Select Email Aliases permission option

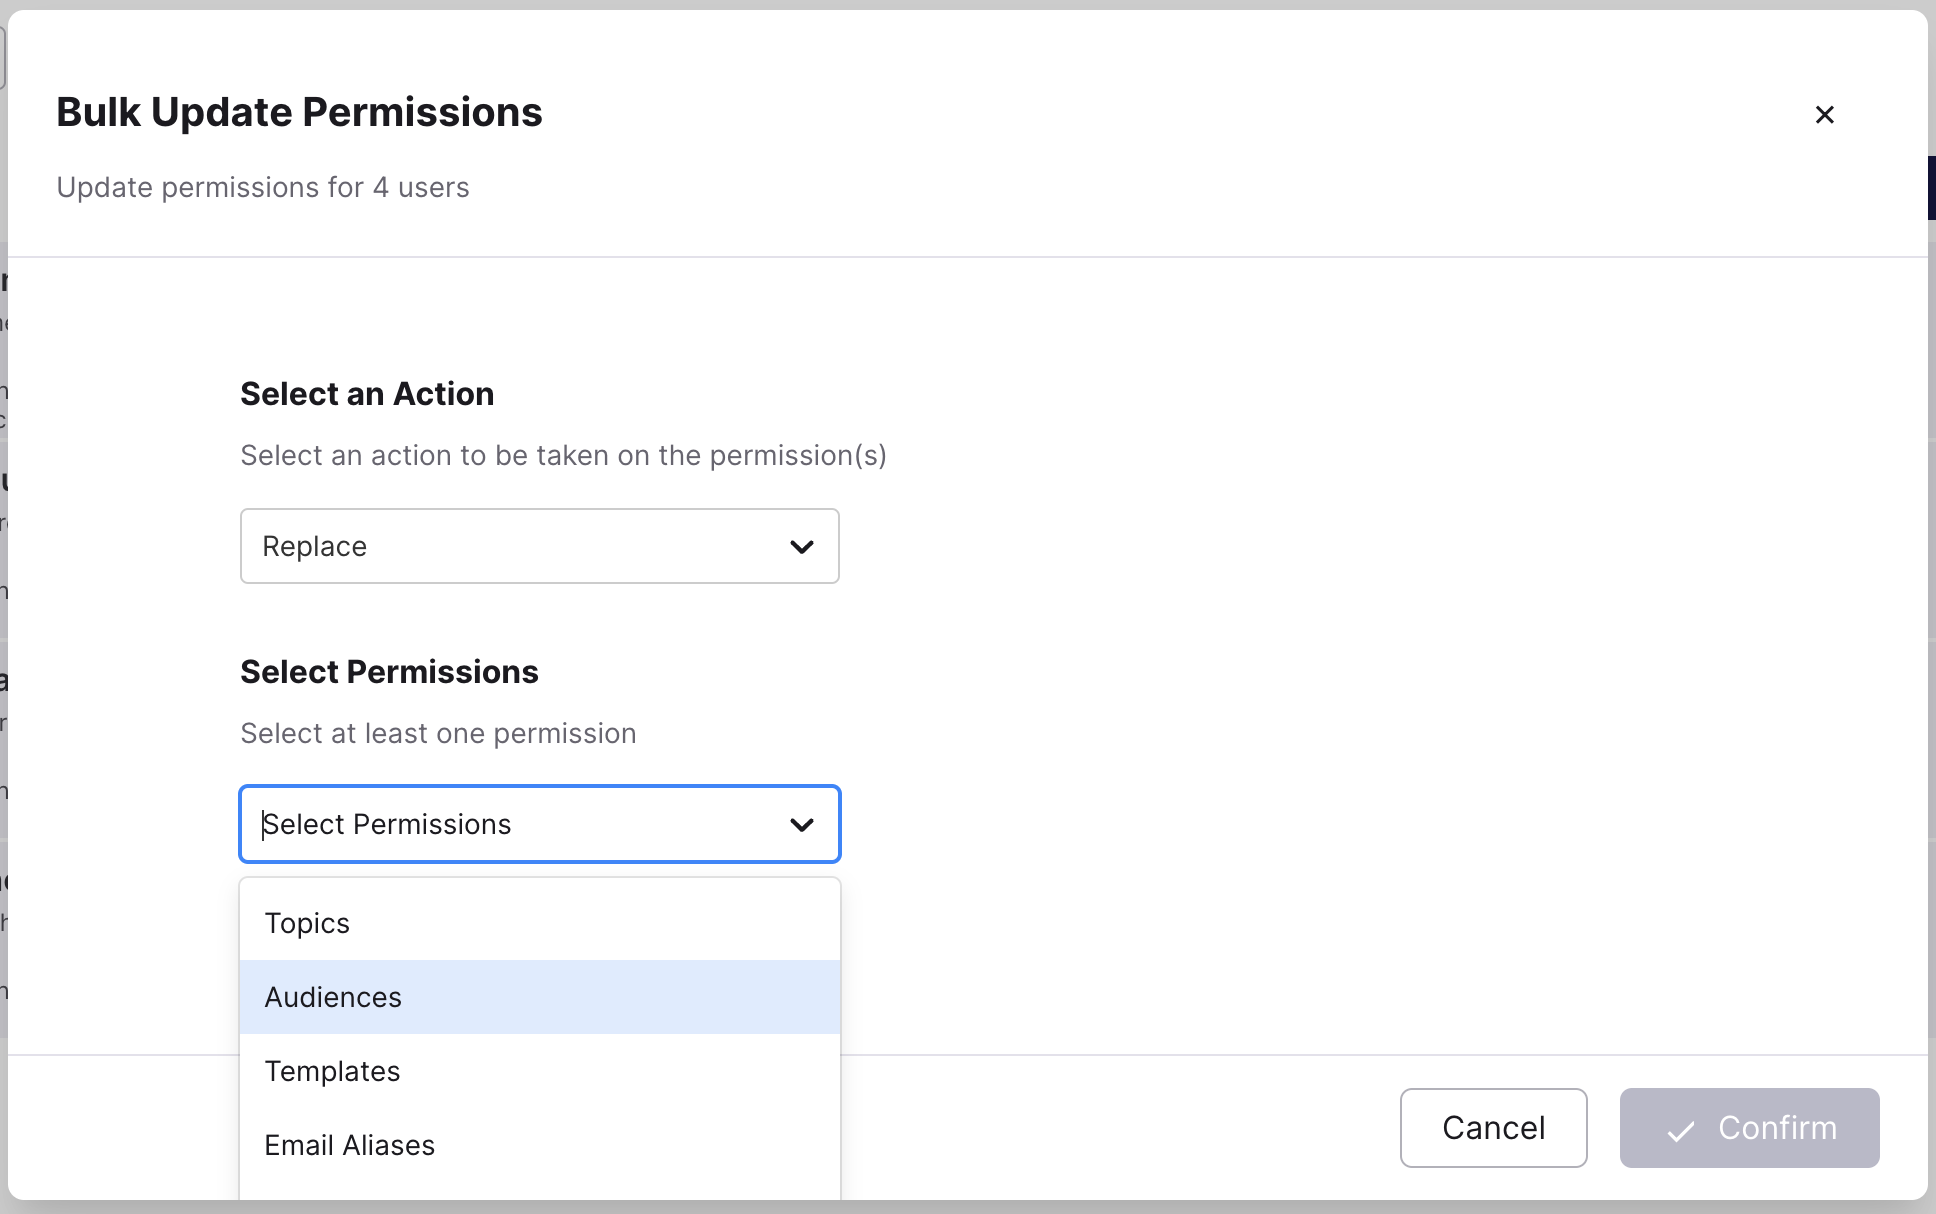tap(539, 1145)
